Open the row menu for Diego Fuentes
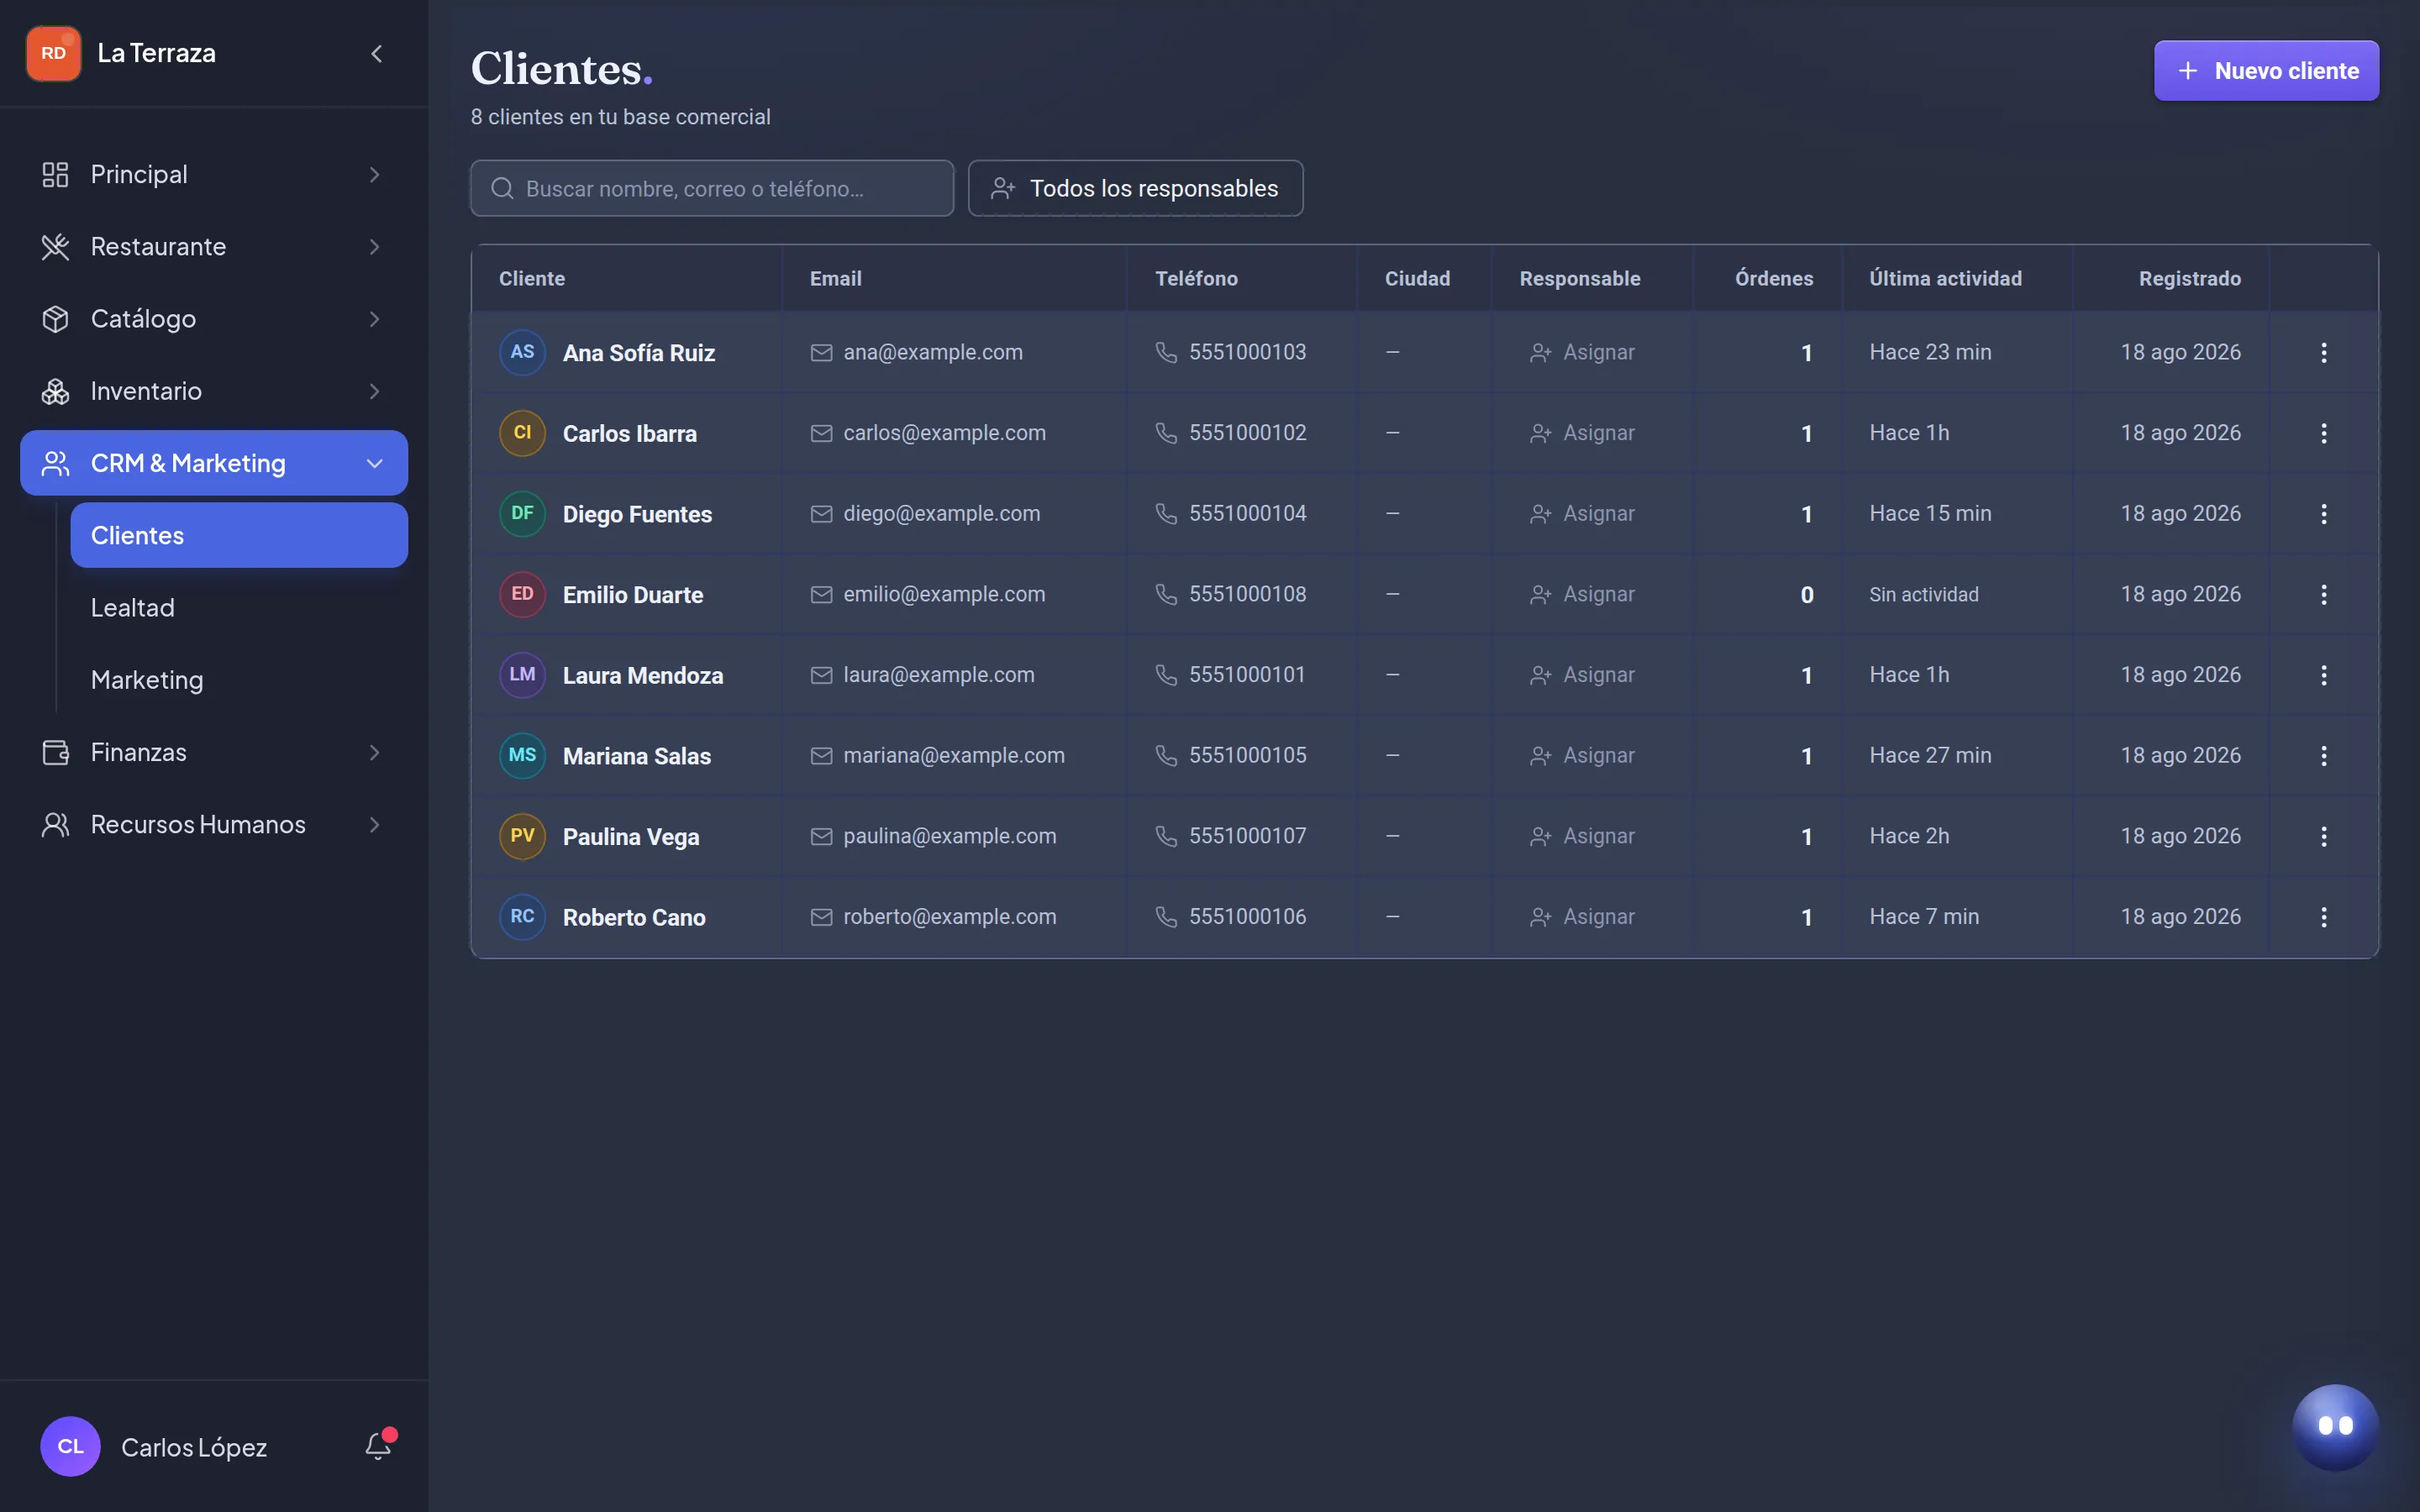Screen dimensions: 2420x1512 coord(2324,514)
